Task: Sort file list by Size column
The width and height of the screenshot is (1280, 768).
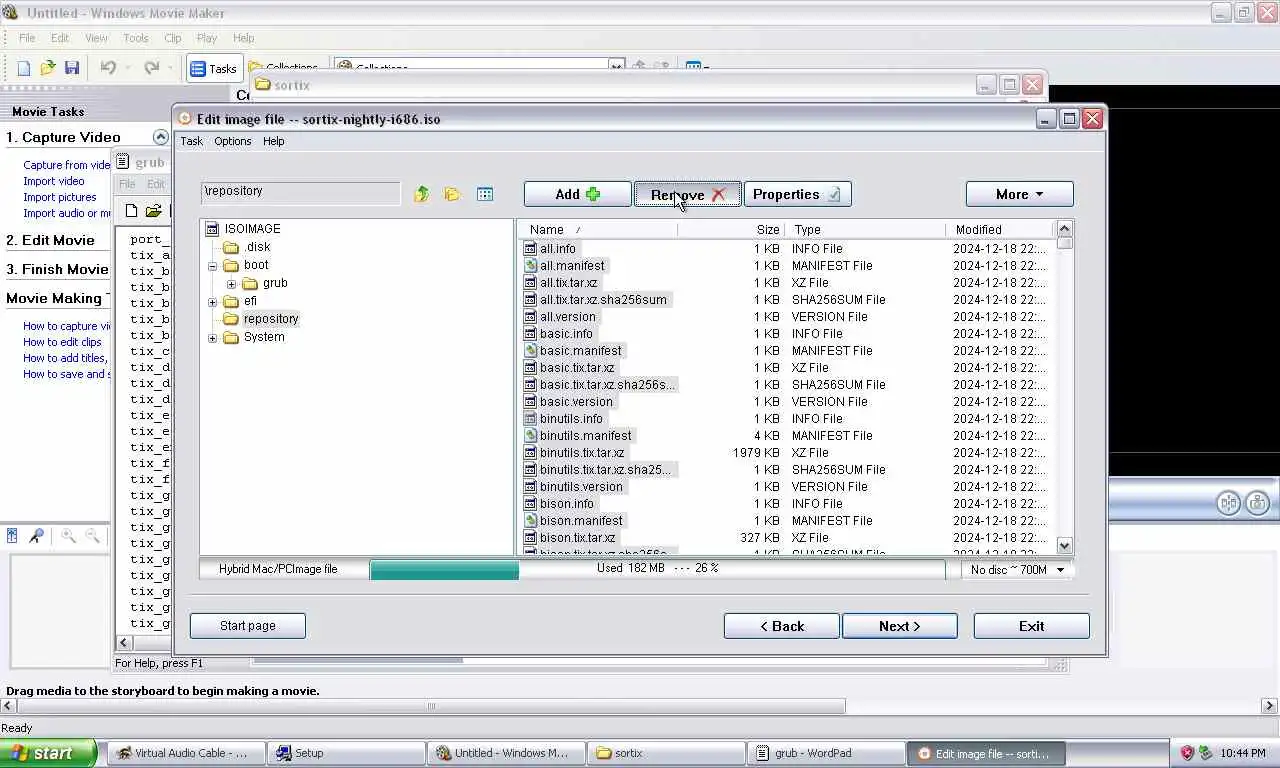Action: [x=731, y=229]
